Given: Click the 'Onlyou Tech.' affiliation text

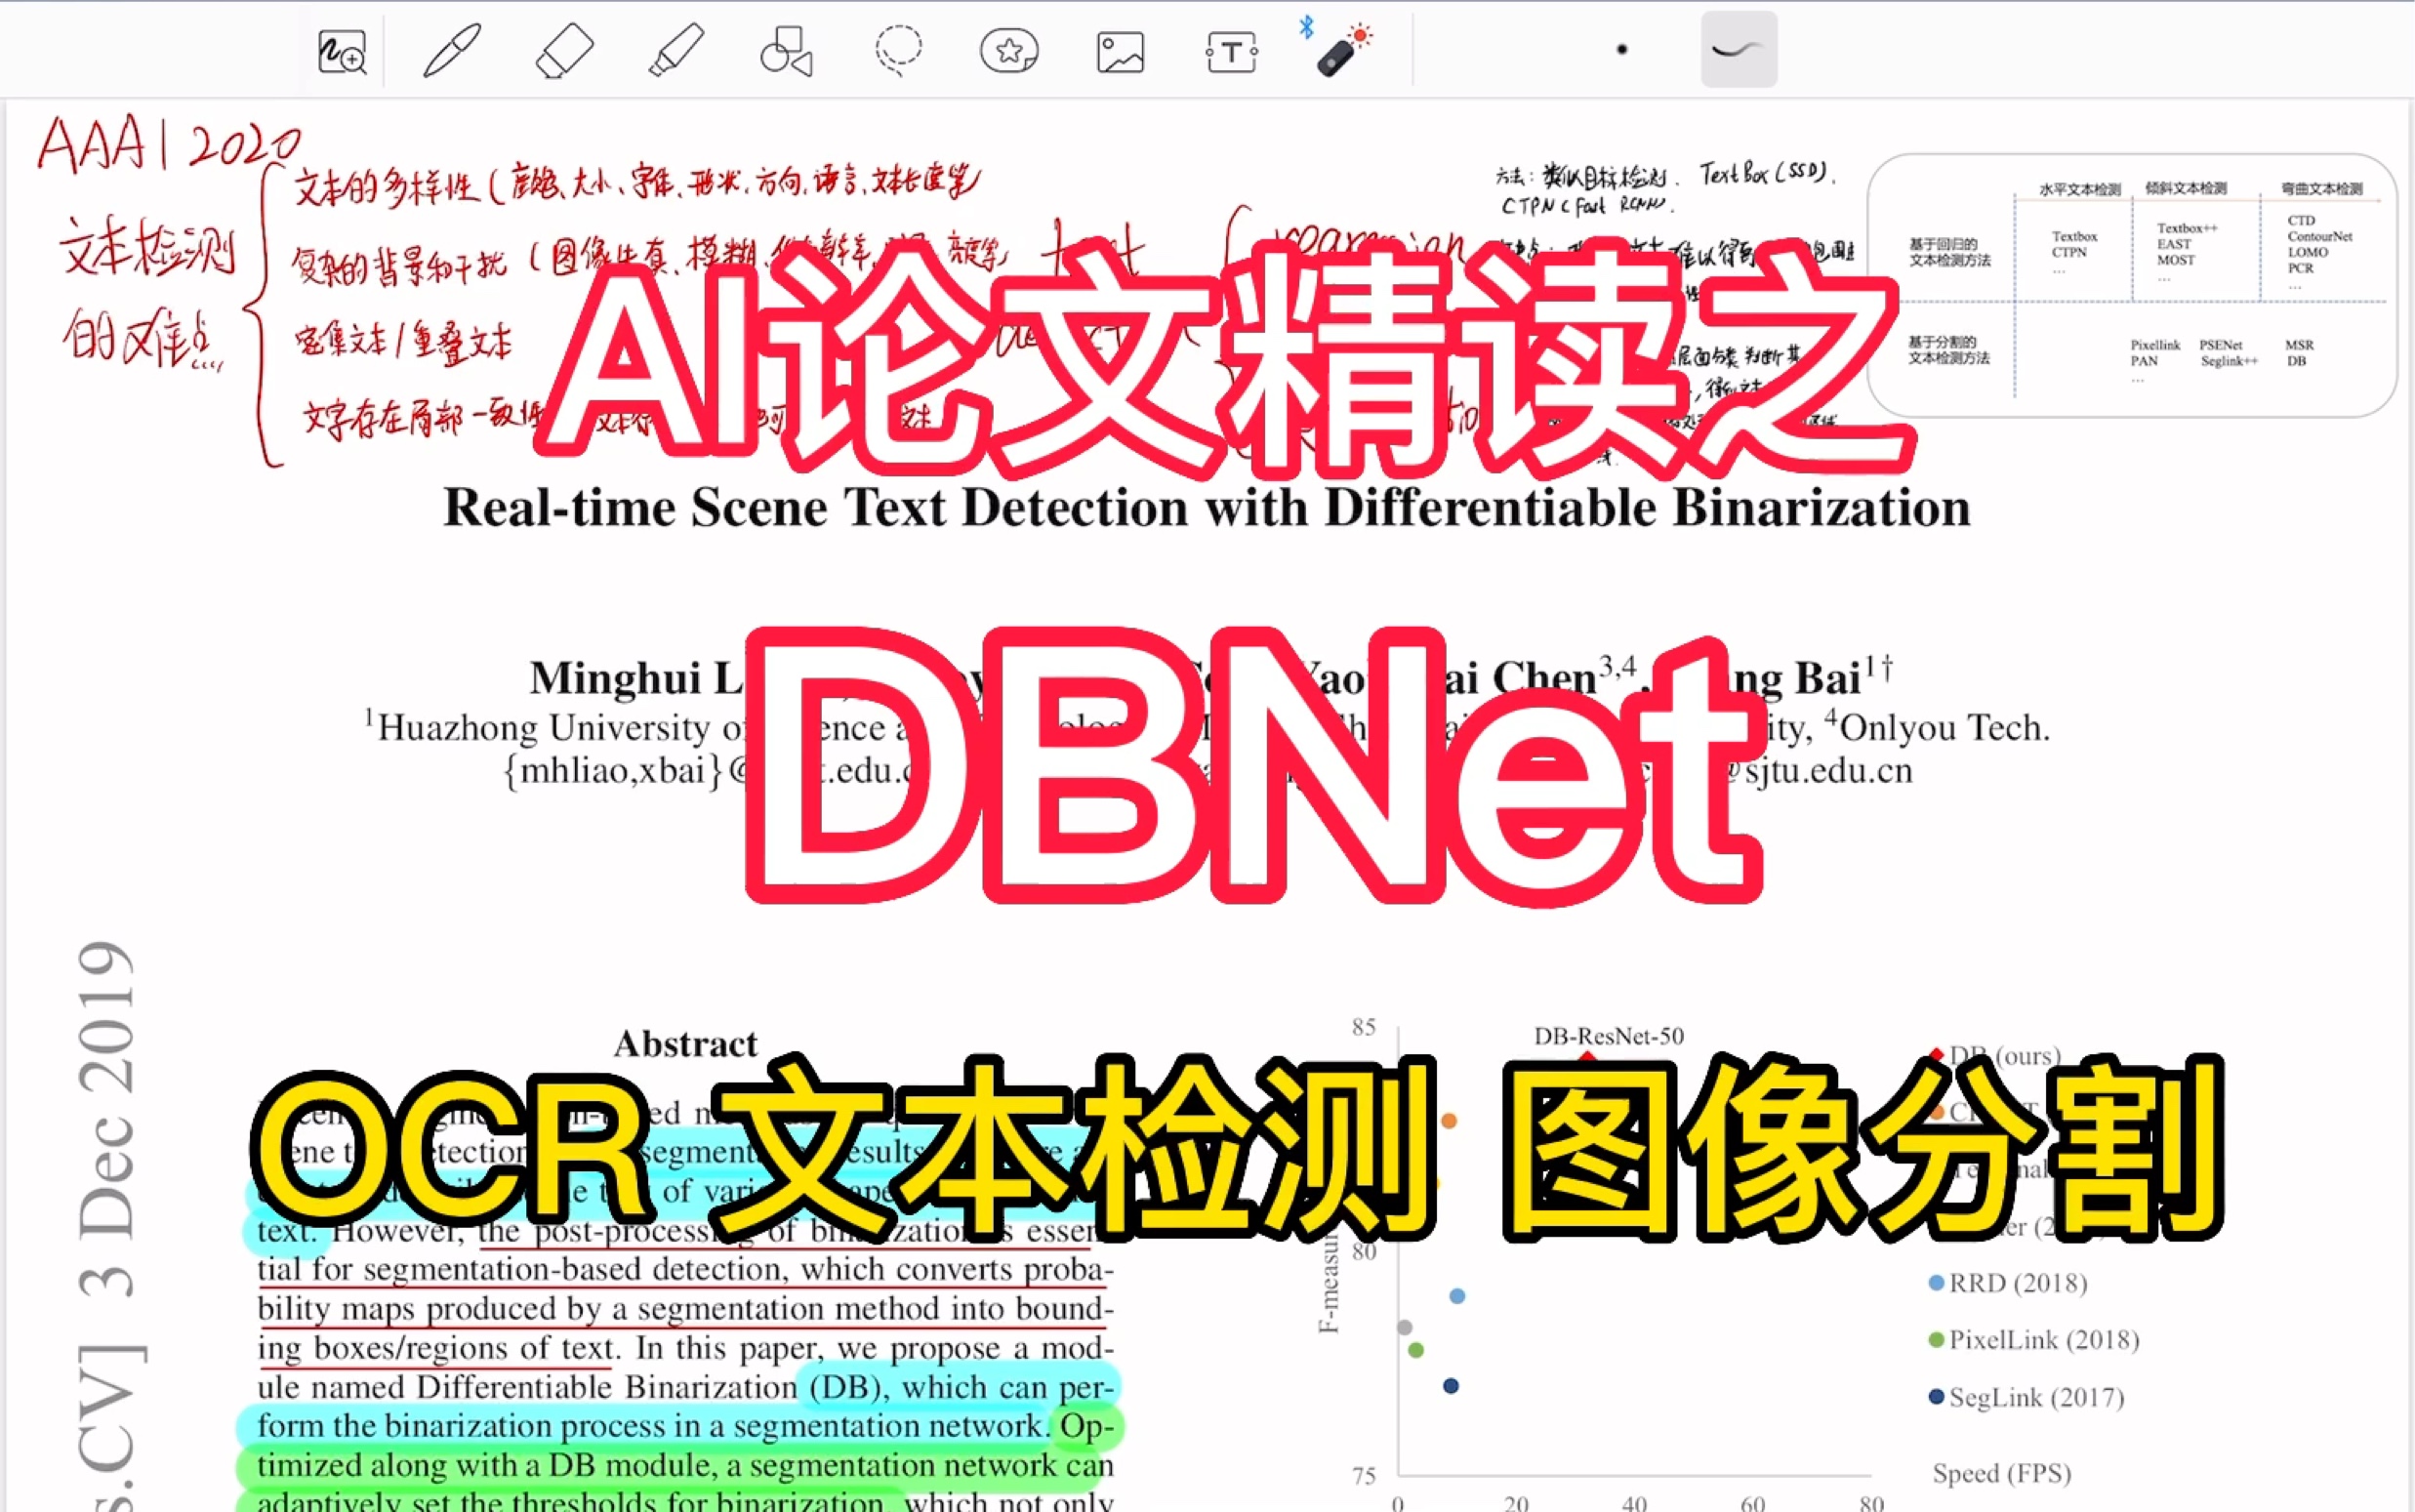Looking at the screenshot, I should click(x=1939, y=728).
